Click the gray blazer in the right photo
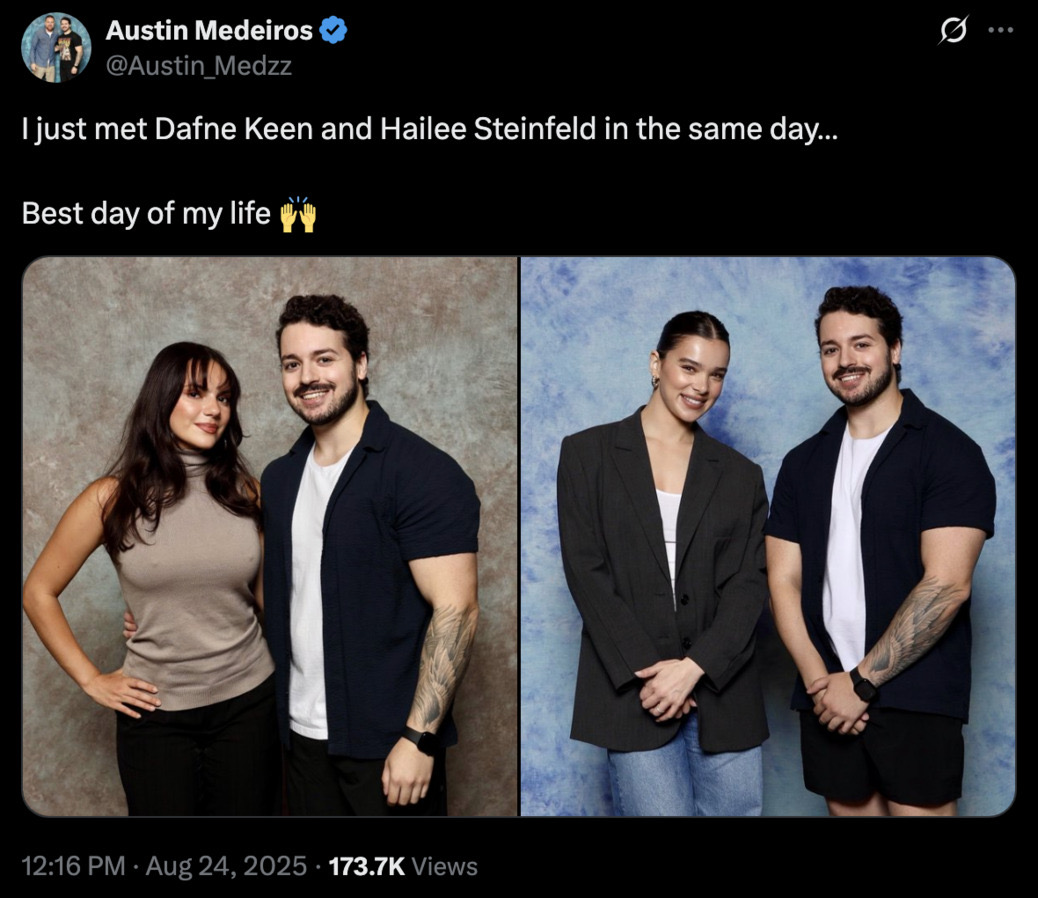The width and height of the screenshot is (1038, 898). click(x=662, y=582)
